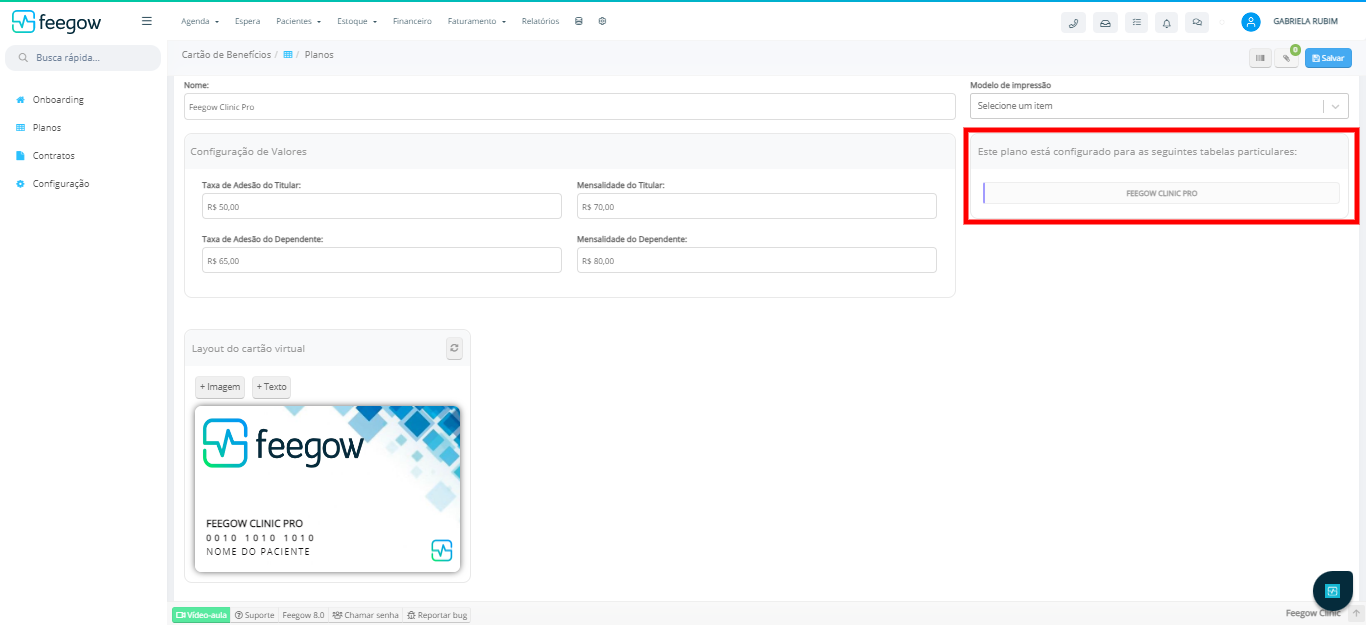Click Taxa de Adesão do Titular field
This screenshot has width=1367, height=625.
tap(382, 206)
